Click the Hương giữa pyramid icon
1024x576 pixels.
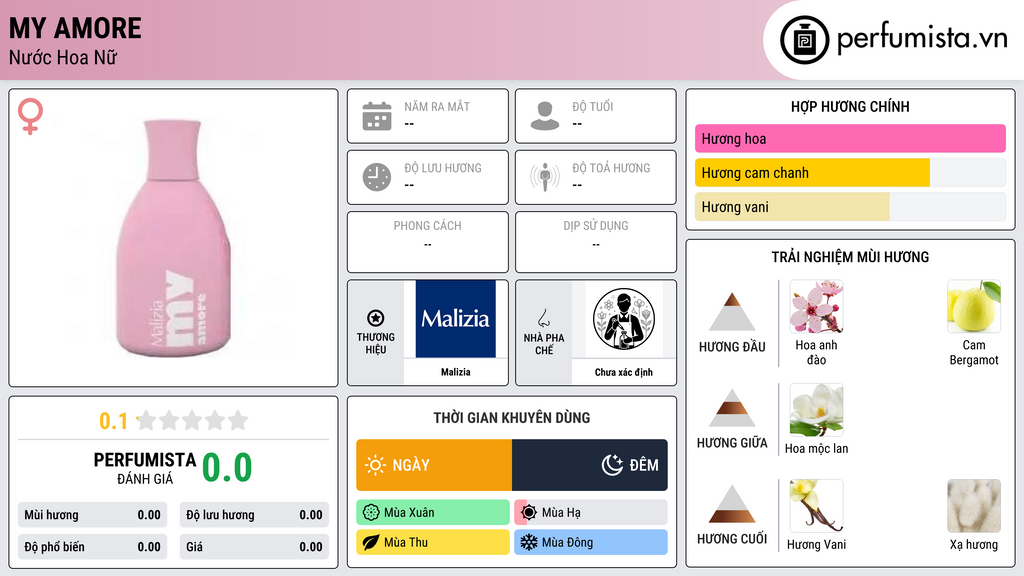[x=732, y=408]
